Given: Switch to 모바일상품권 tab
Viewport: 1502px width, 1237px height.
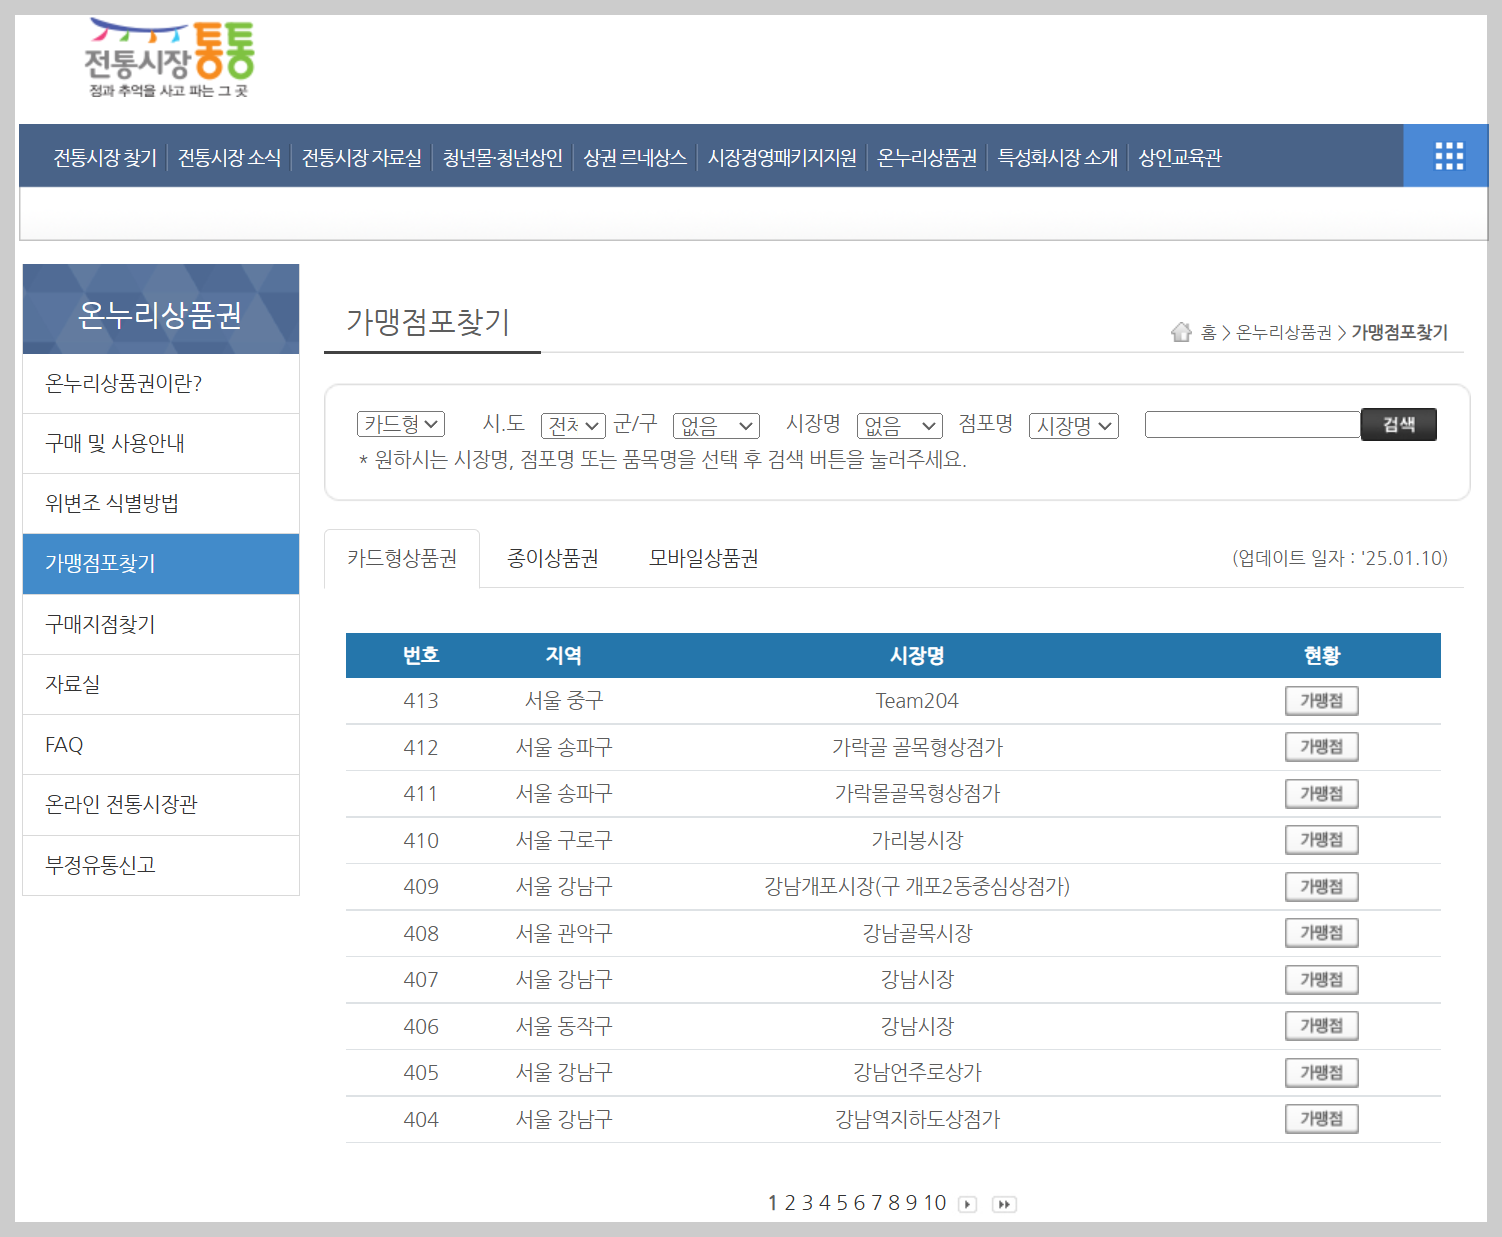Looking at the screenshot, I should click(x=704, y=558).
